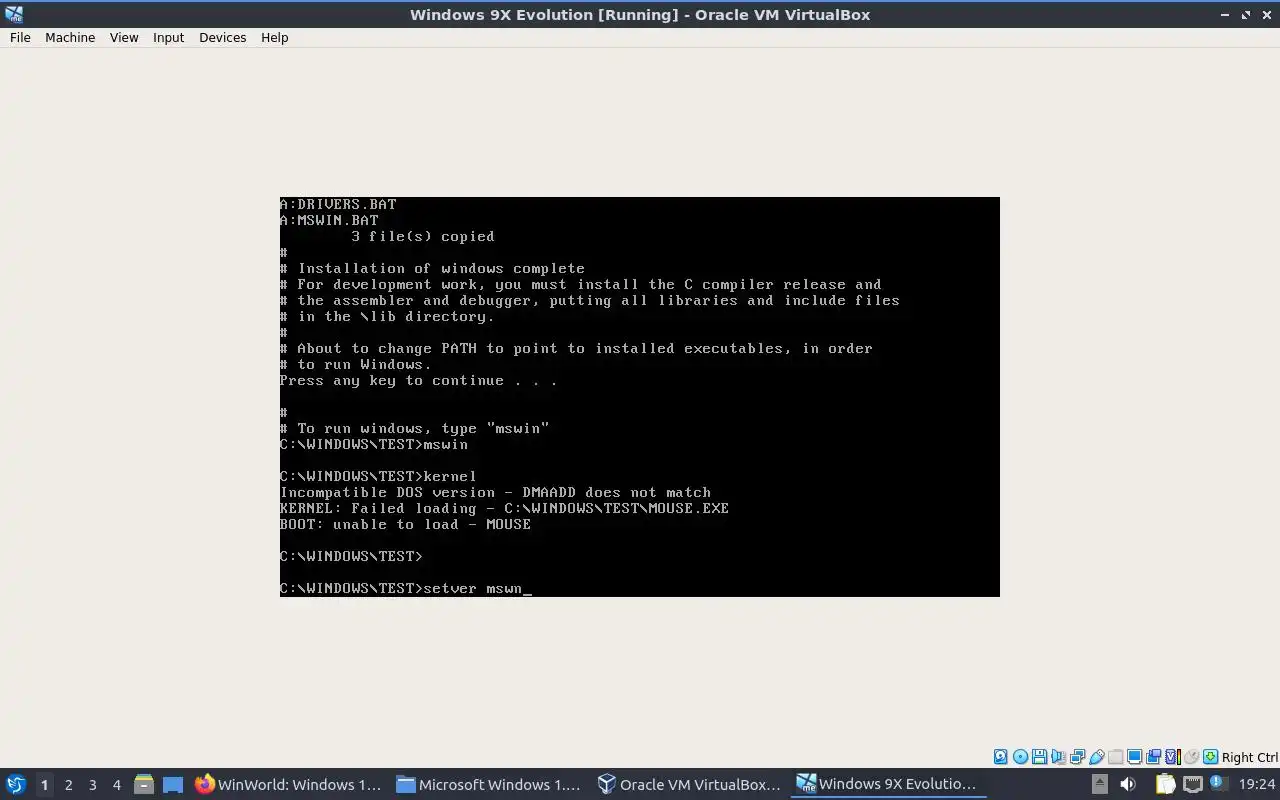This screenshot has width=1280, height=800.
Task: Click the keyboard capture host-key icon
Action: click(x=1211, y=757)
